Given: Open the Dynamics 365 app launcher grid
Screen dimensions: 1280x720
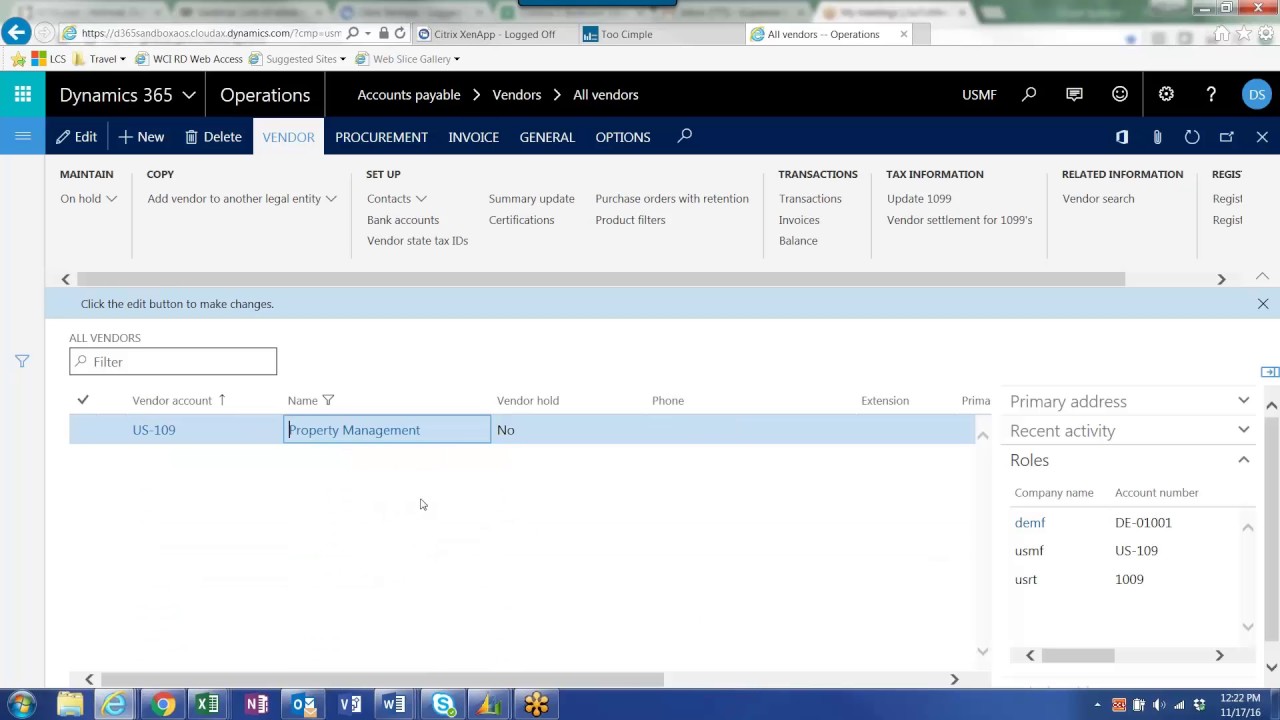Looking at the screenshot, I should [22, 95].
